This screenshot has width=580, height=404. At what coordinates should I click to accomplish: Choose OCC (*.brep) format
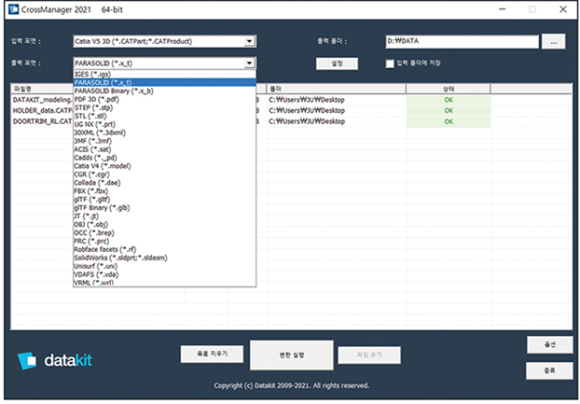tap(165, 233)
